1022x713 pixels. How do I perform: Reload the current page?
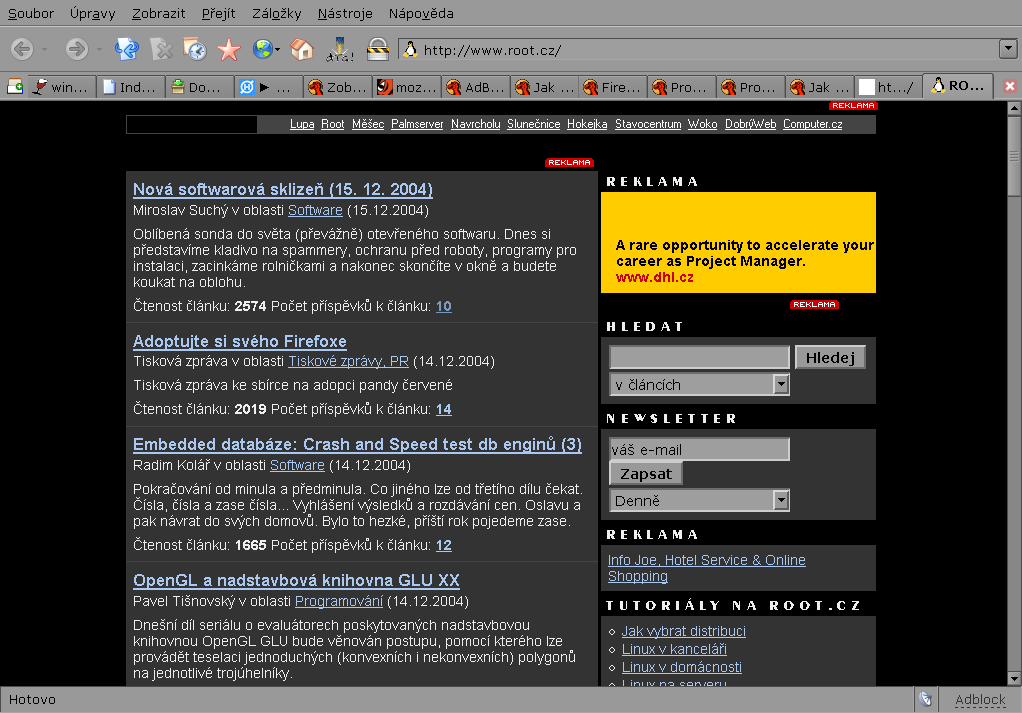point(126,50)
